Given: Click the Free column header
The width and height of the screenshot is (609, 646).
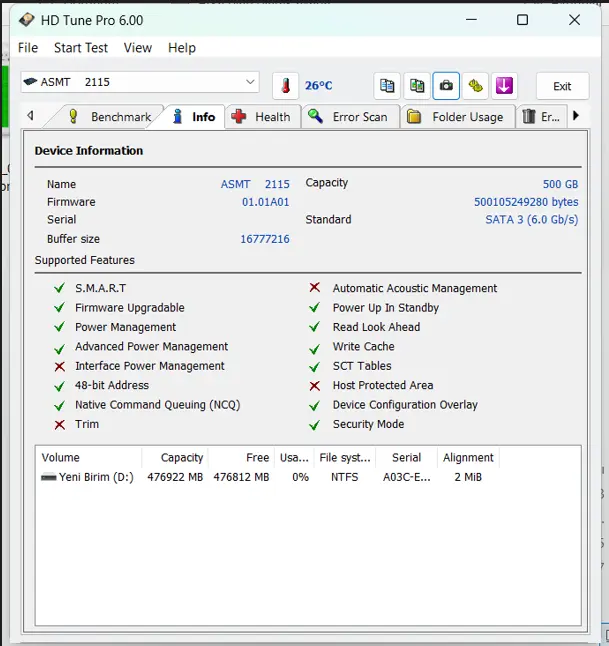Looking at the screenshot, I should pyautogui.click(x=241, y=458).
